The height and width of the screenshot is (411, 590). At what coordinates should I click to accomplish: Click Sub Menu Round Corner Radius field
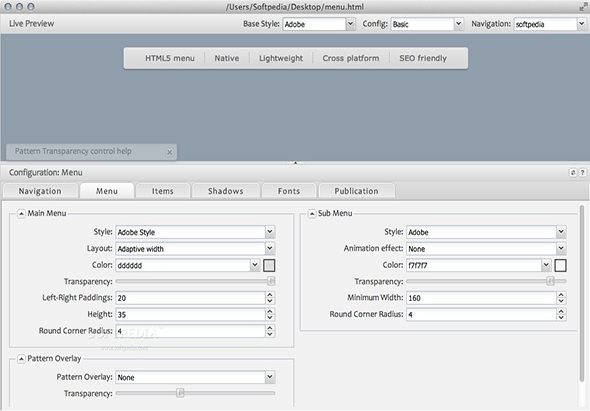tap(481, 315)
